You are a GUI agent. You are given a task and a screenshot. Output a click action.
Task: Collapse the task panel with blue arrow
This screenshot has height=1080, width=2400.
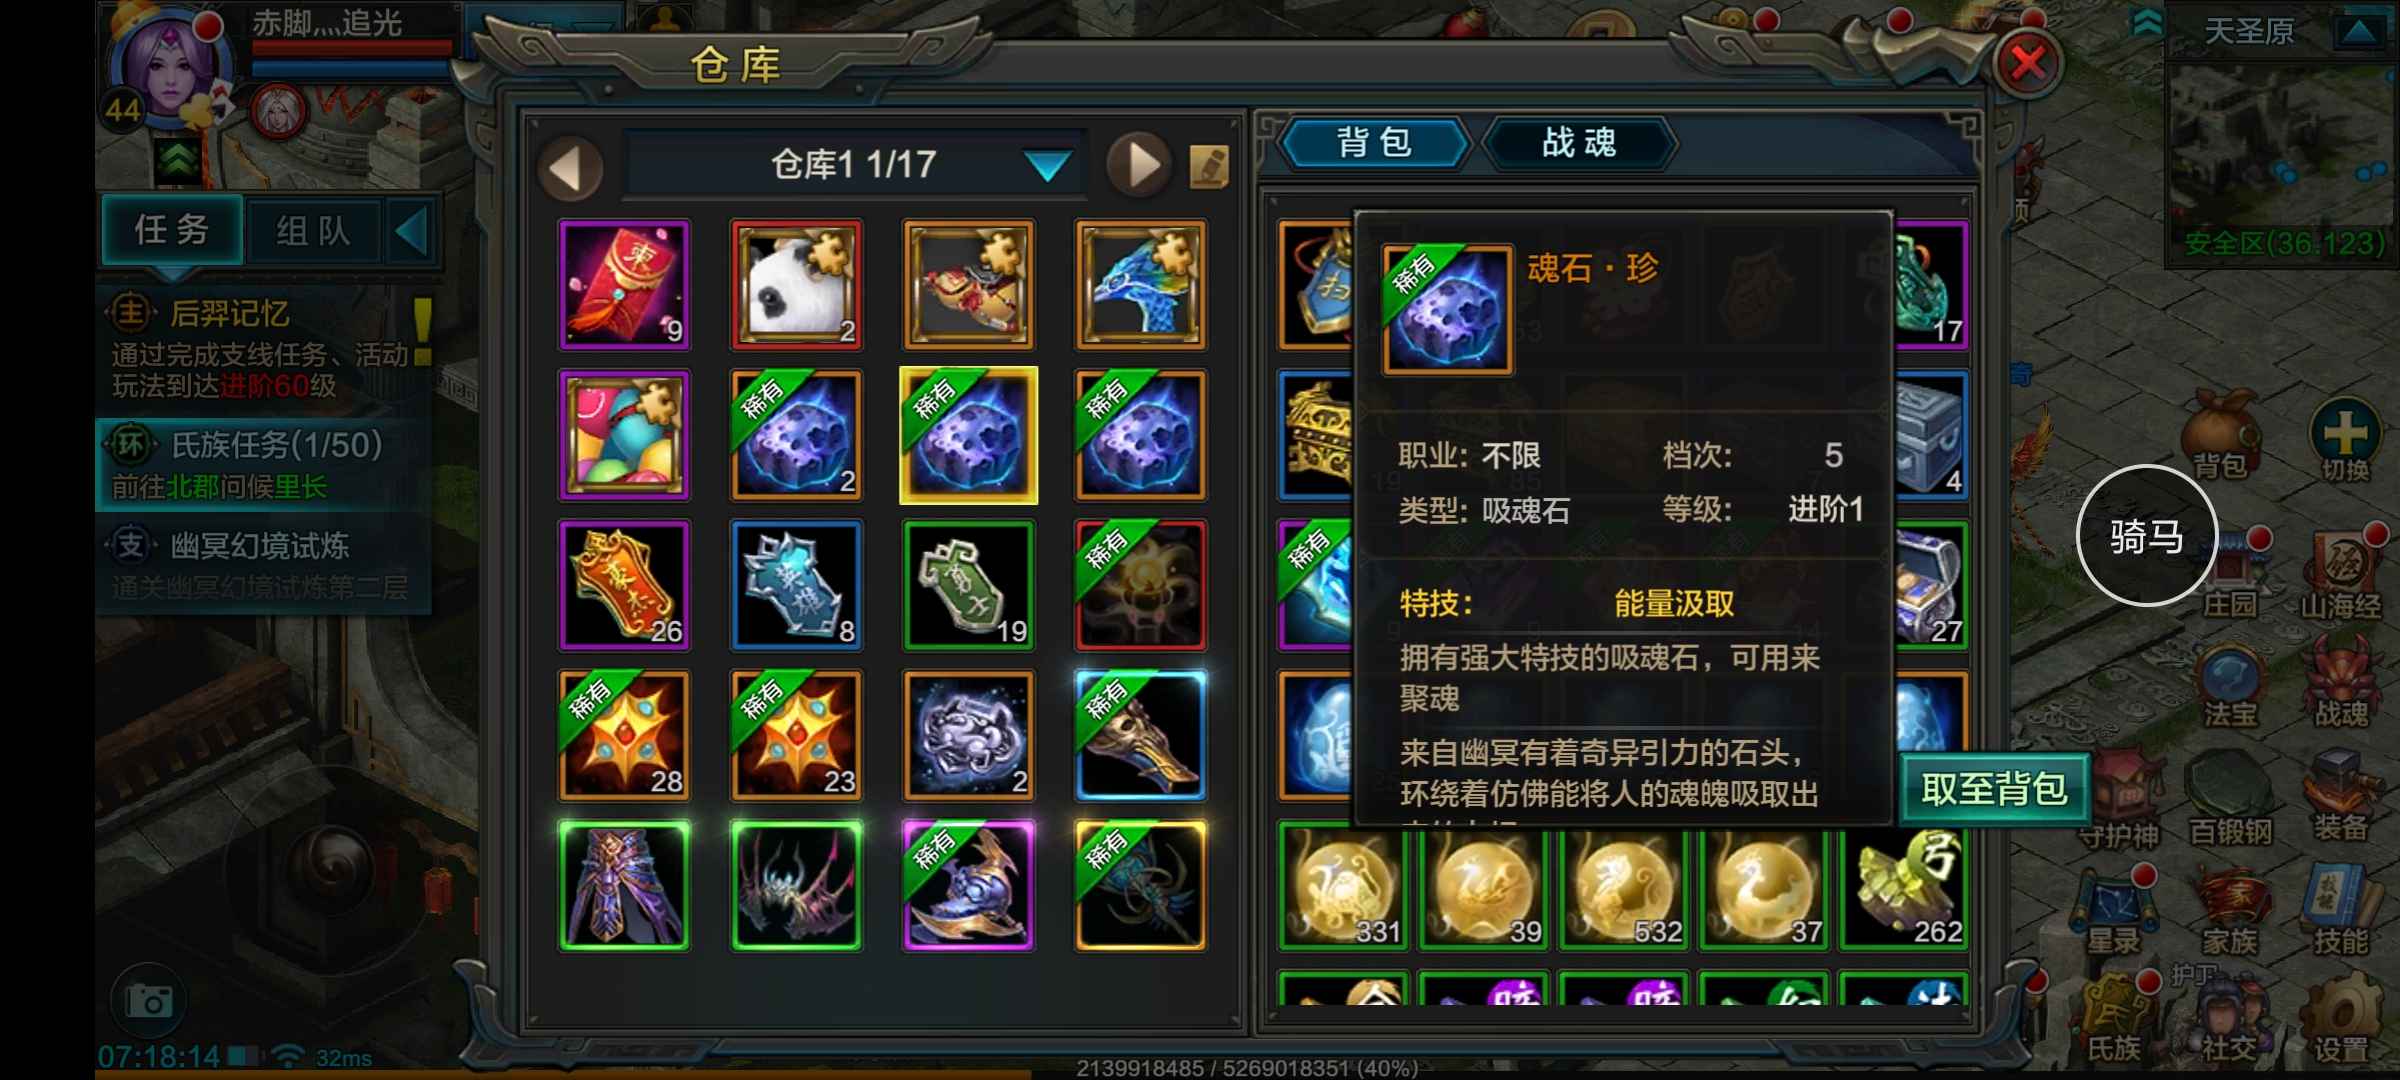click(x=412, y=230)
